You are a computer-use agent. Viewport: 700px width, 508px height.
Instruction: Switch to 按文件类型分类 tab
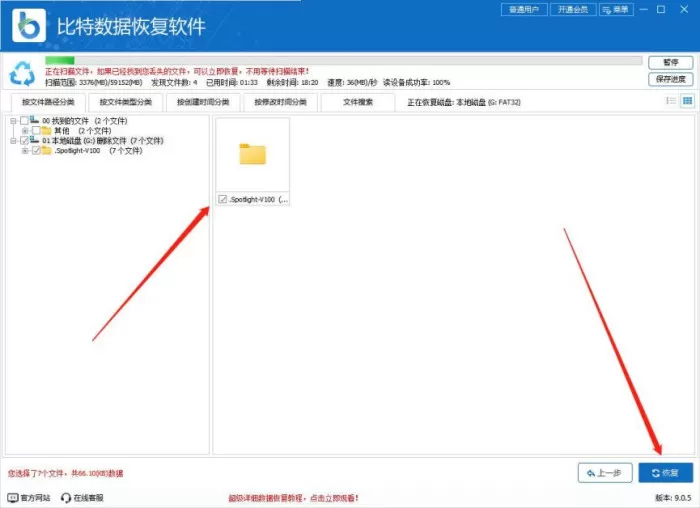(x=125, y=102)
